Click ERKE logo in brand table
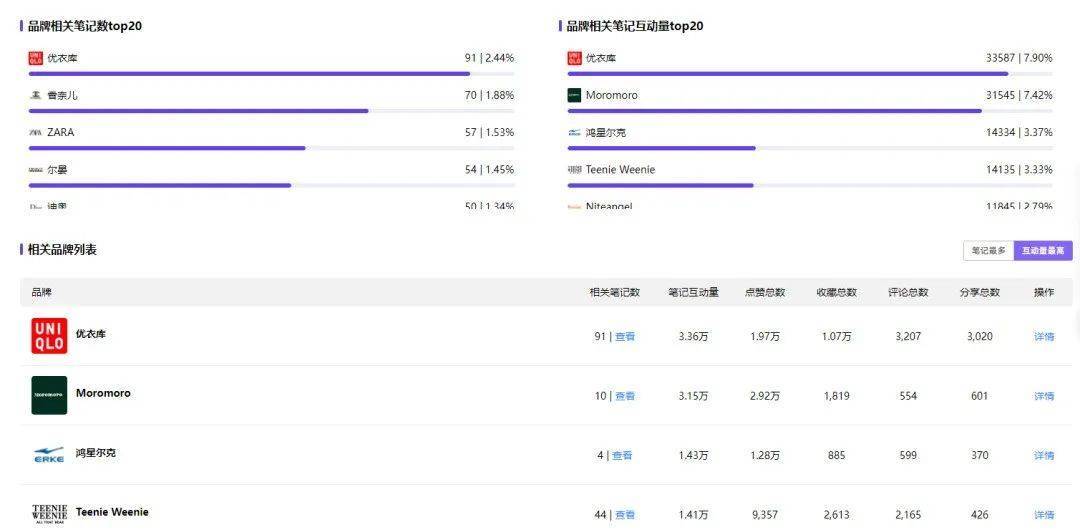This screenshot has height=531, width=1080. click(x=49, y=455)
